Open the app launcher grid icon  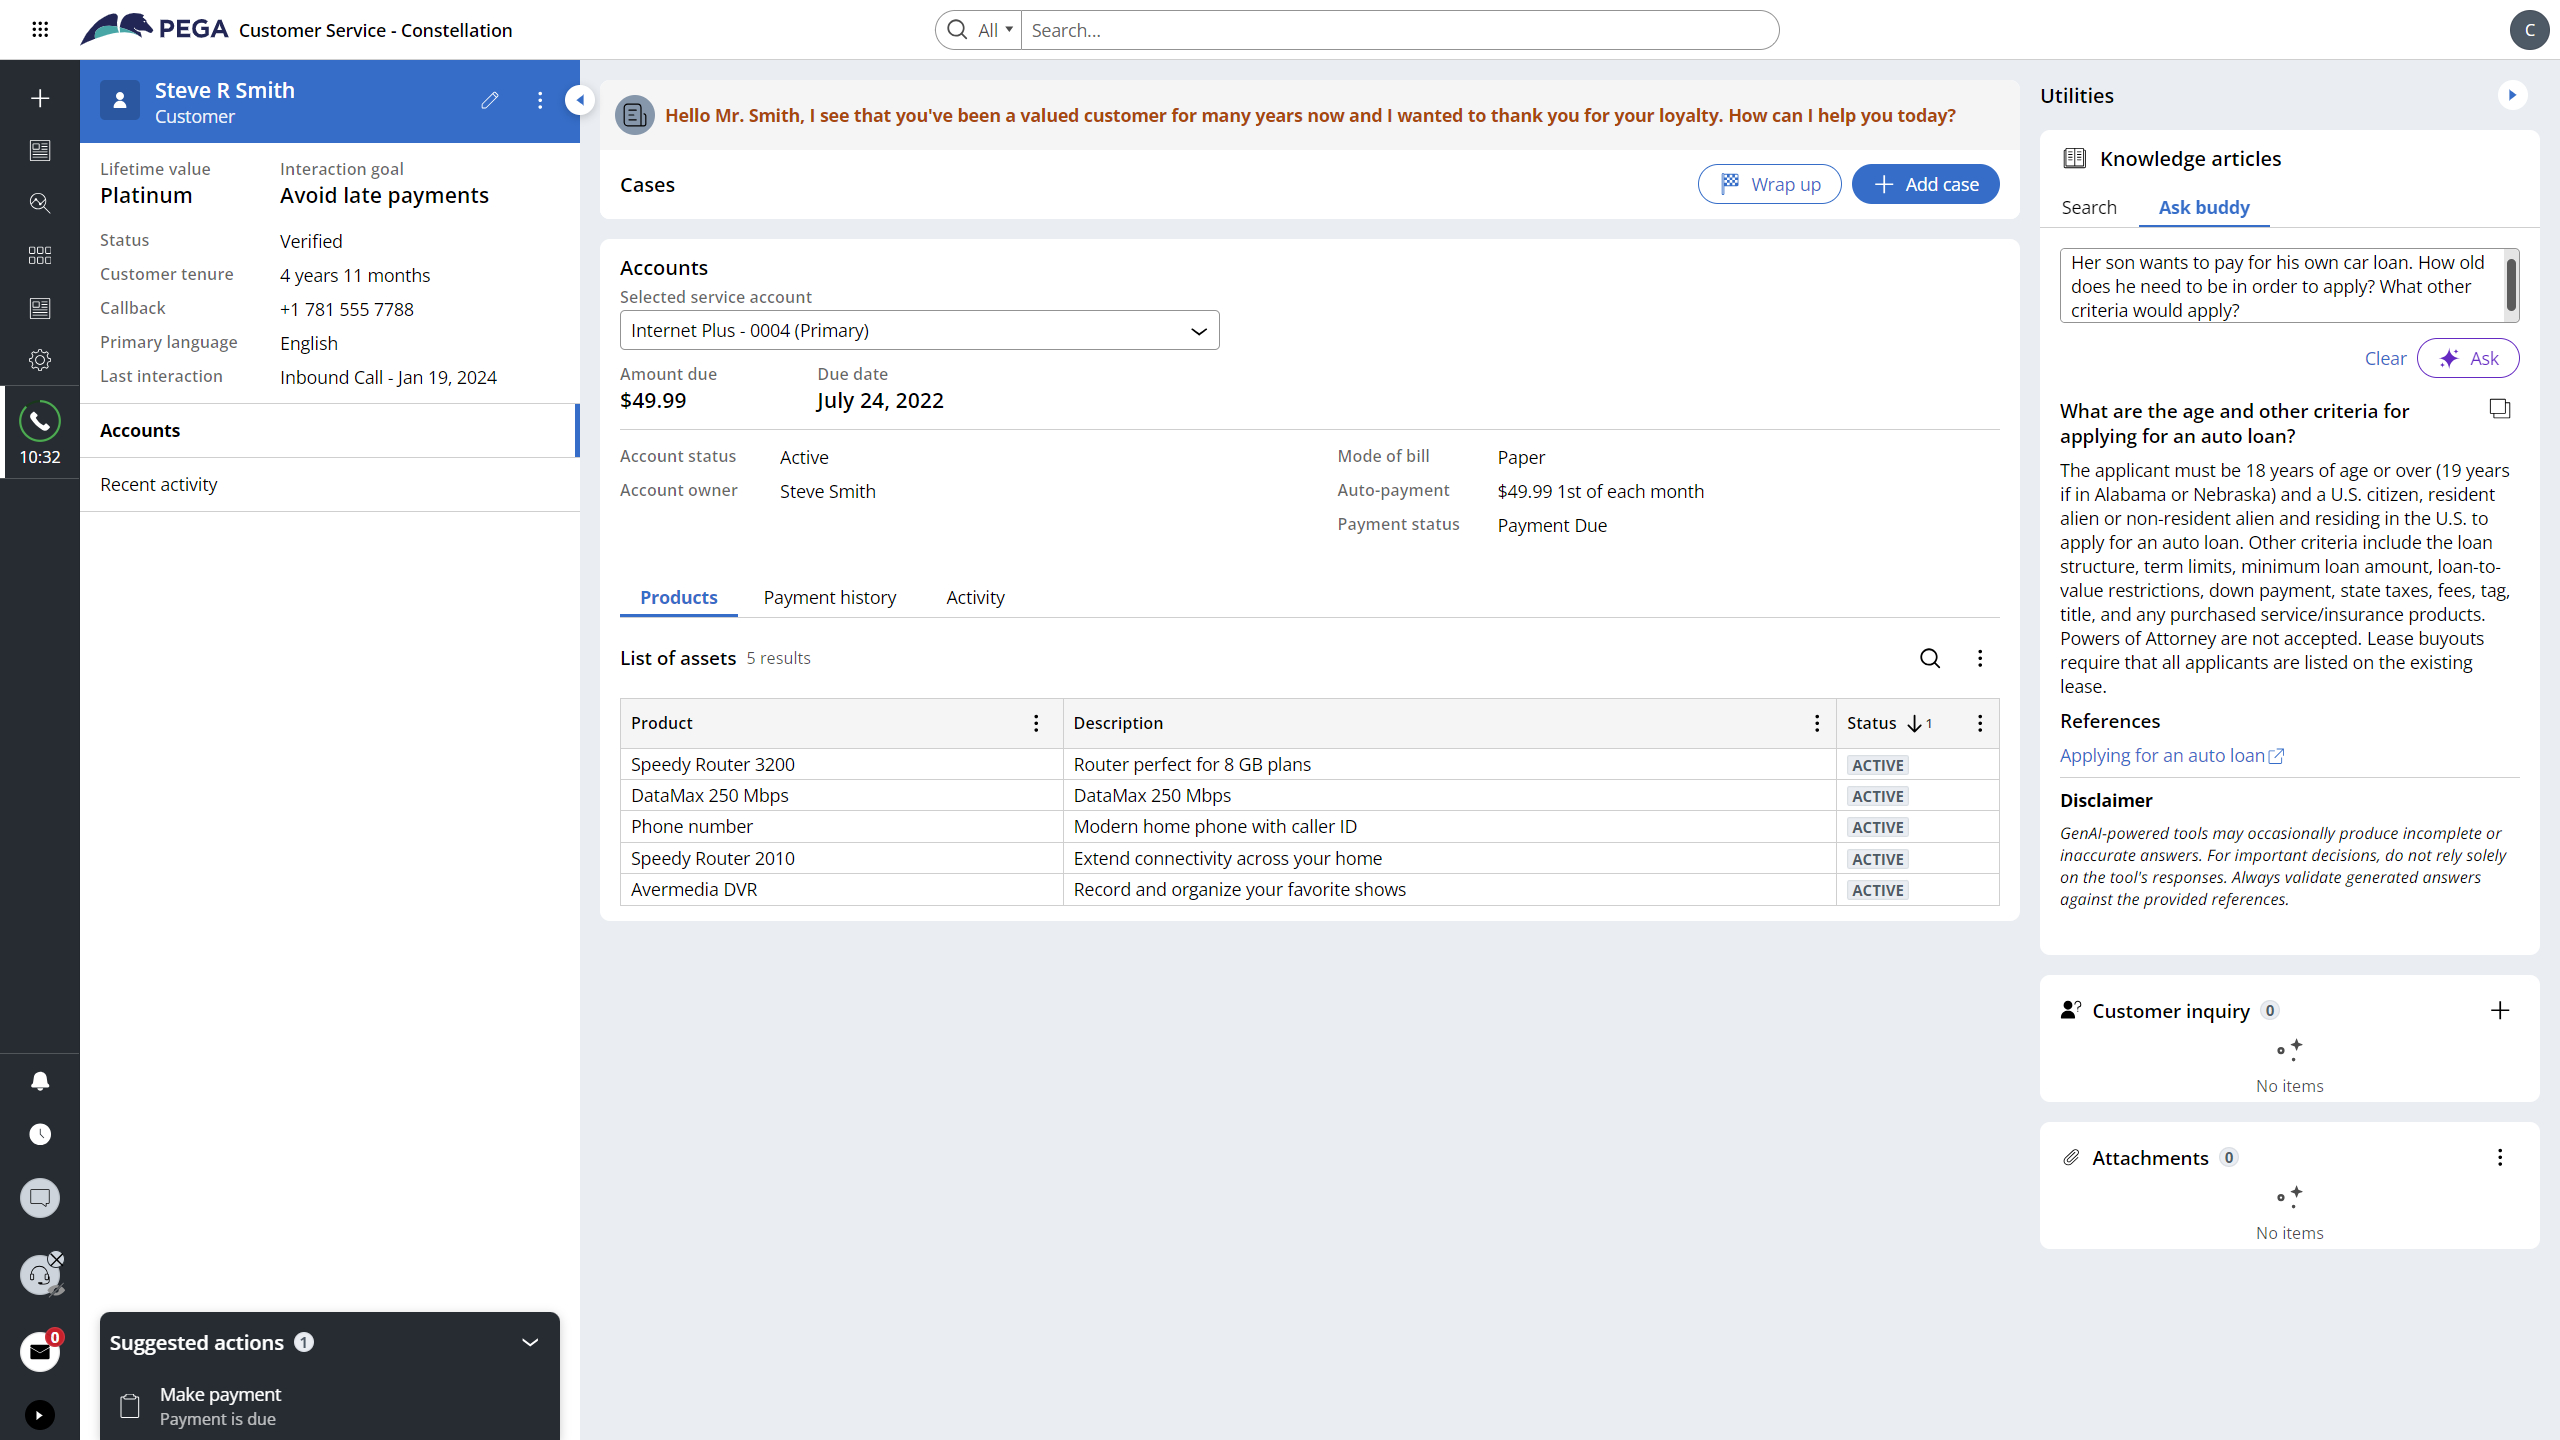[40, 30]
